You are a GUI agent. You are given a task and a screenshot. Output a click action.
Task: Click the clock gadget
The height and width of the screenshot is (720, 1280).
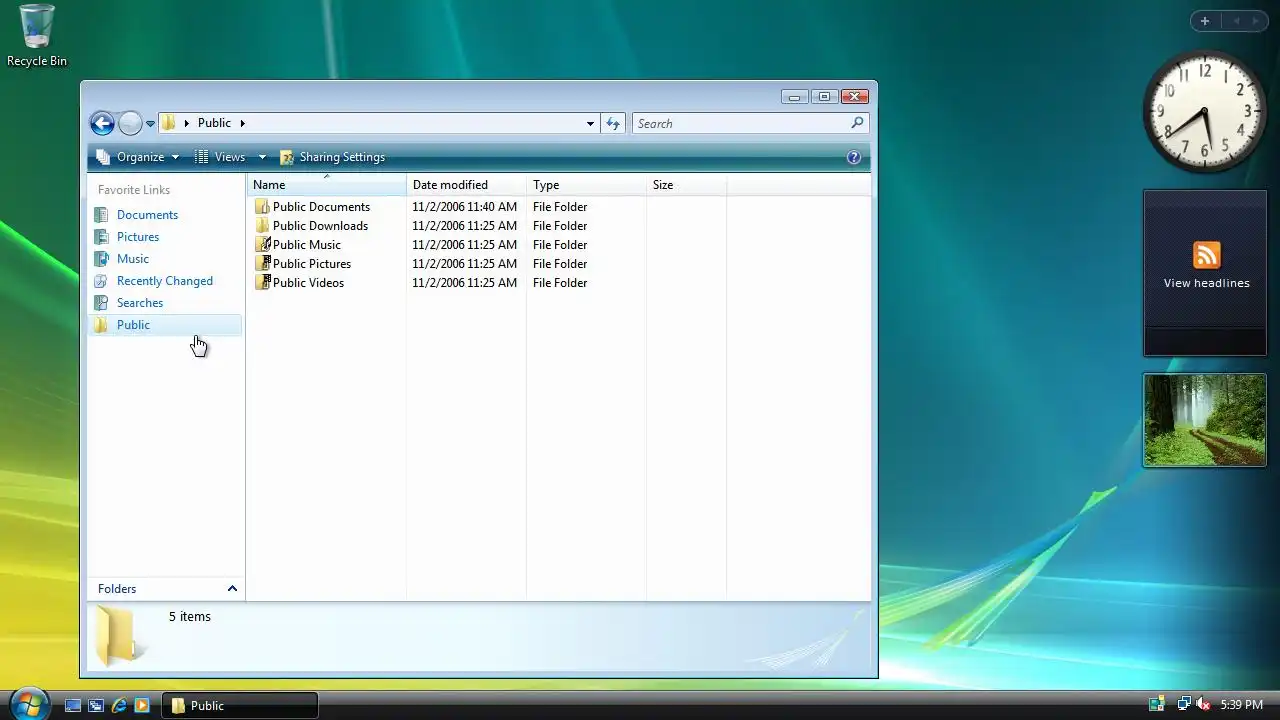1205,112
